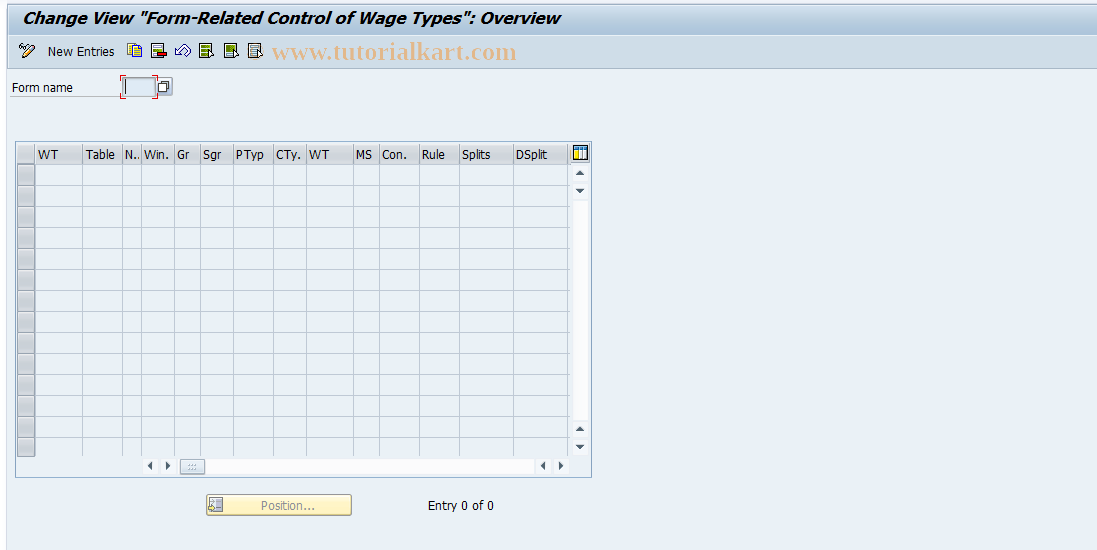Image resolution: width=1097 pixels, height=550 pixels.
Task: Open the table column configuration icon
Action: [x=580, y=153]
